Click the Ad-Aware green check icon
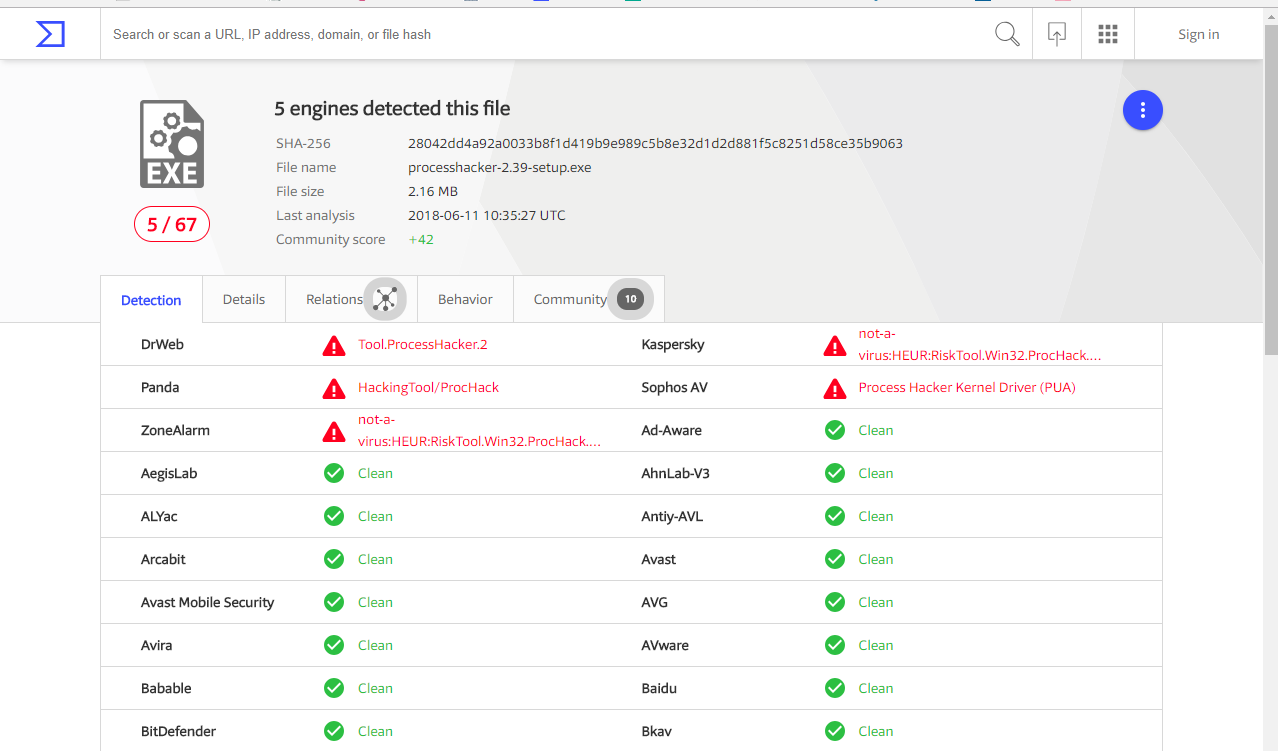Viewport: 1278px width, 751px height. coord(835,430)
